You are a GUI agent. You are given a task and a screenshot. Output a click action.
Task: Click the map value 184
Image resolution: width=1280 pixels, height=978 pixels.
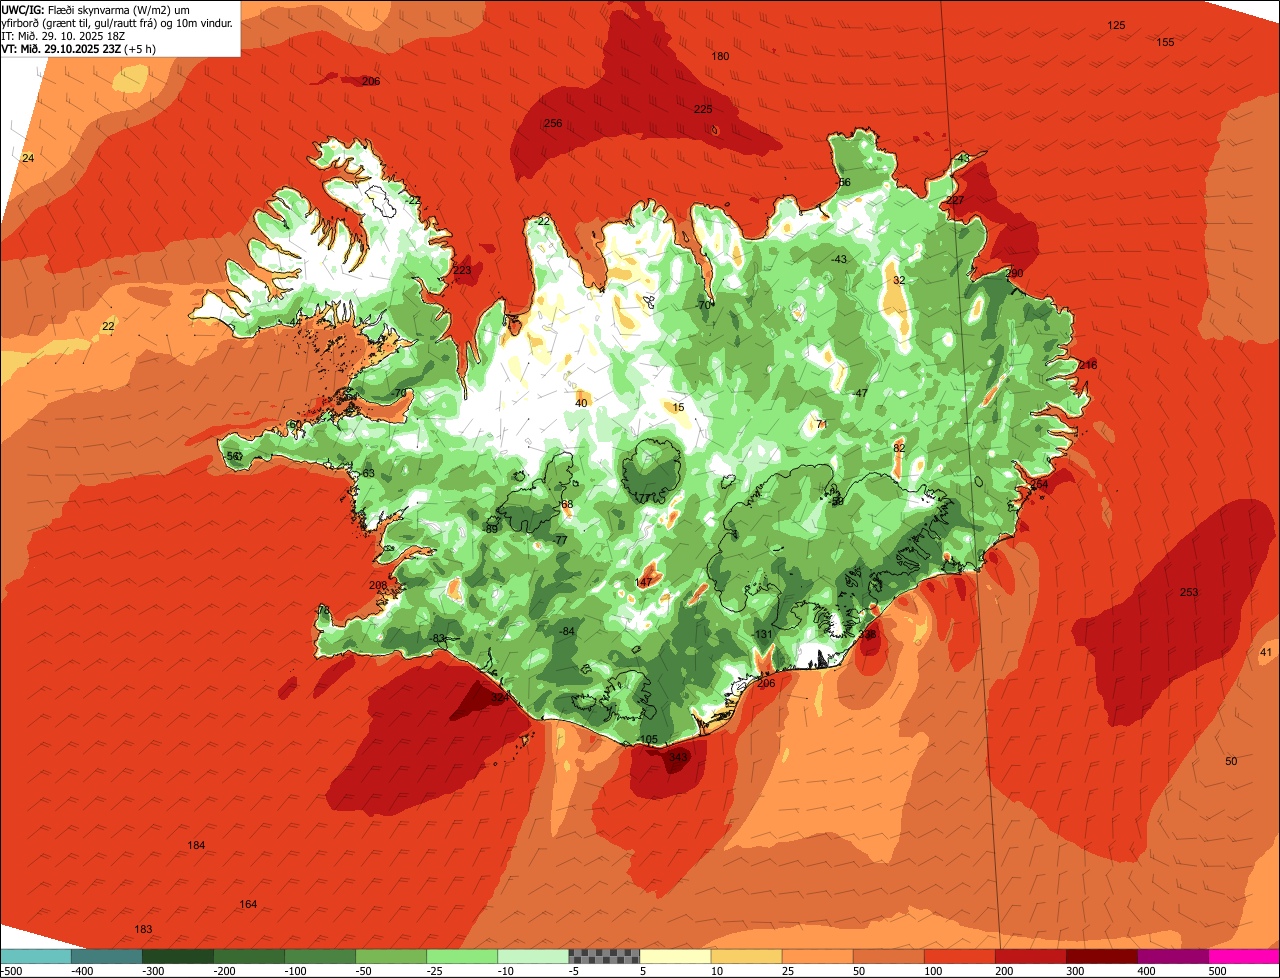[x=196, y=846]
